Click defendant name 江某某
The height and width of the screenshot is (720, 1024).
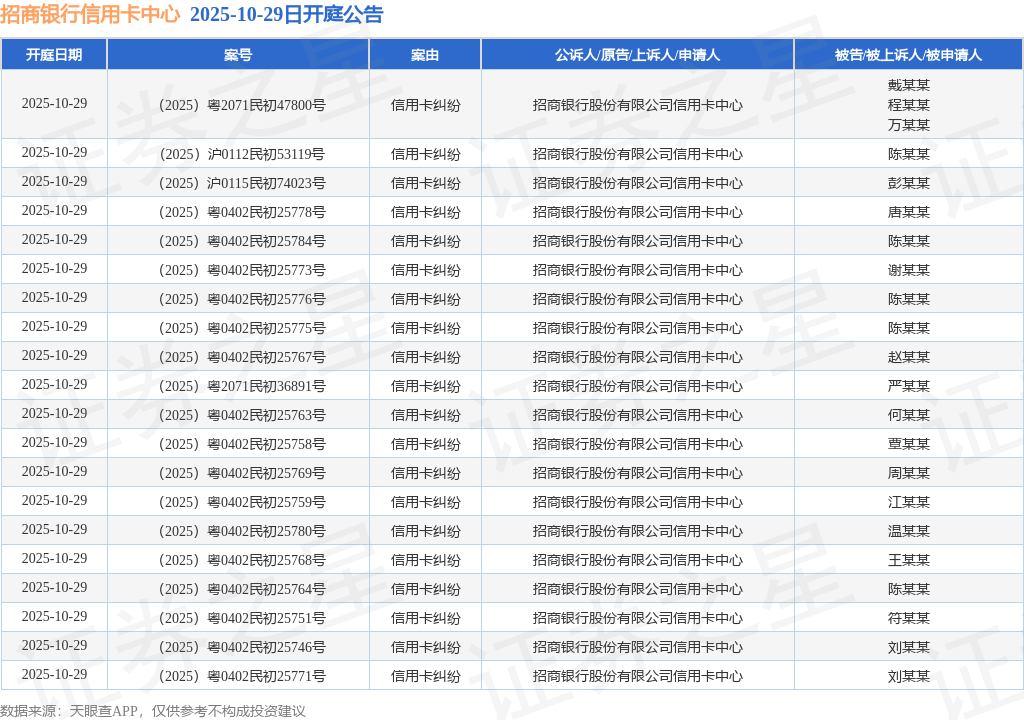pyautogui.click(x=908, y=502)
